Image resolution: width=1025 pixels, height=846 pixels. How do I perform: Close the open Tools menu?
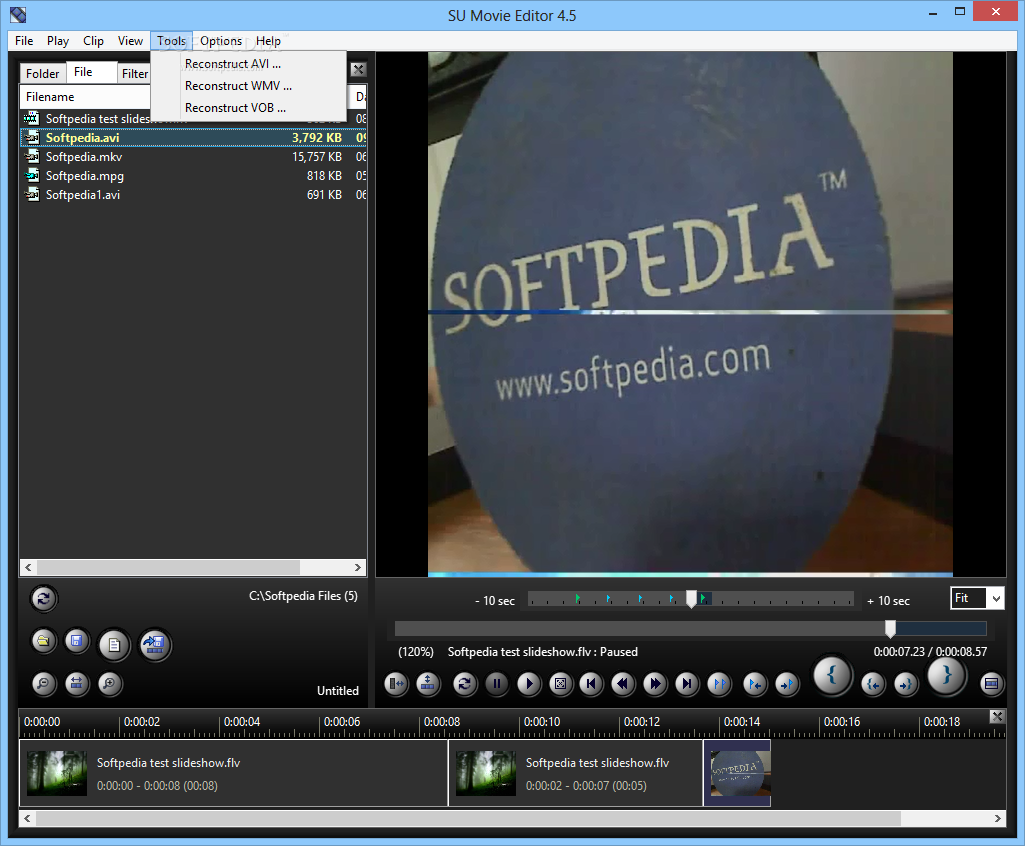pyautogui.click(x=171, y=41)
